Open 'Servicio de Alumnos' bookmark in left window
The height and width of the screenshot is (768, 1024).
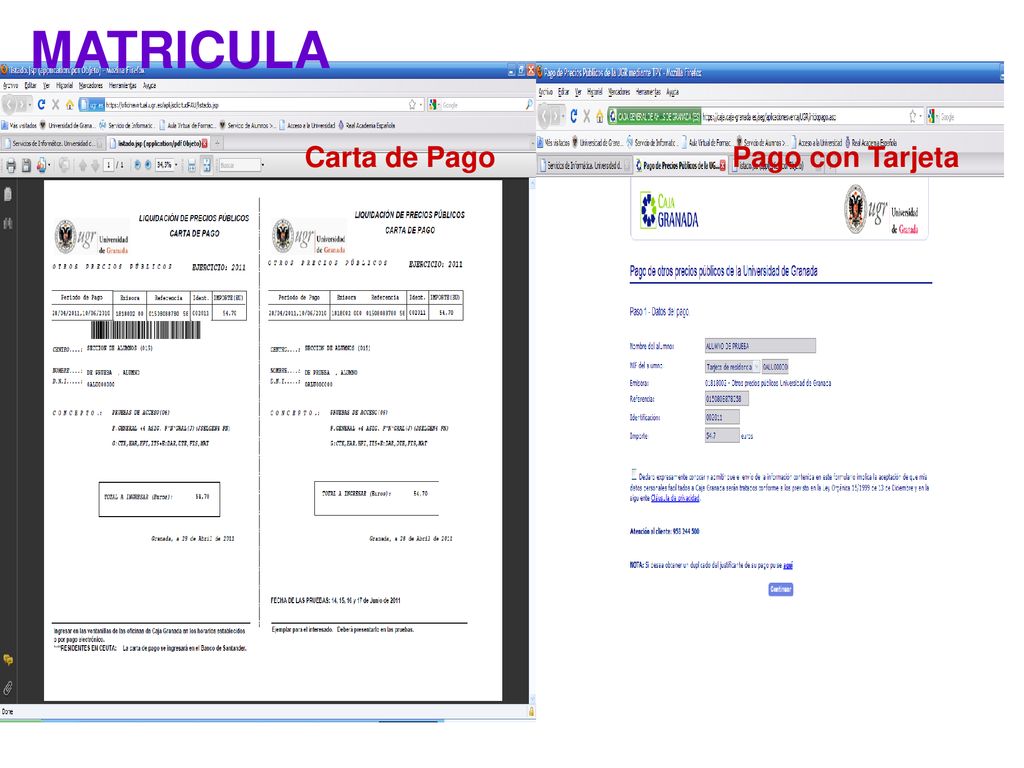tap(248, 125)
